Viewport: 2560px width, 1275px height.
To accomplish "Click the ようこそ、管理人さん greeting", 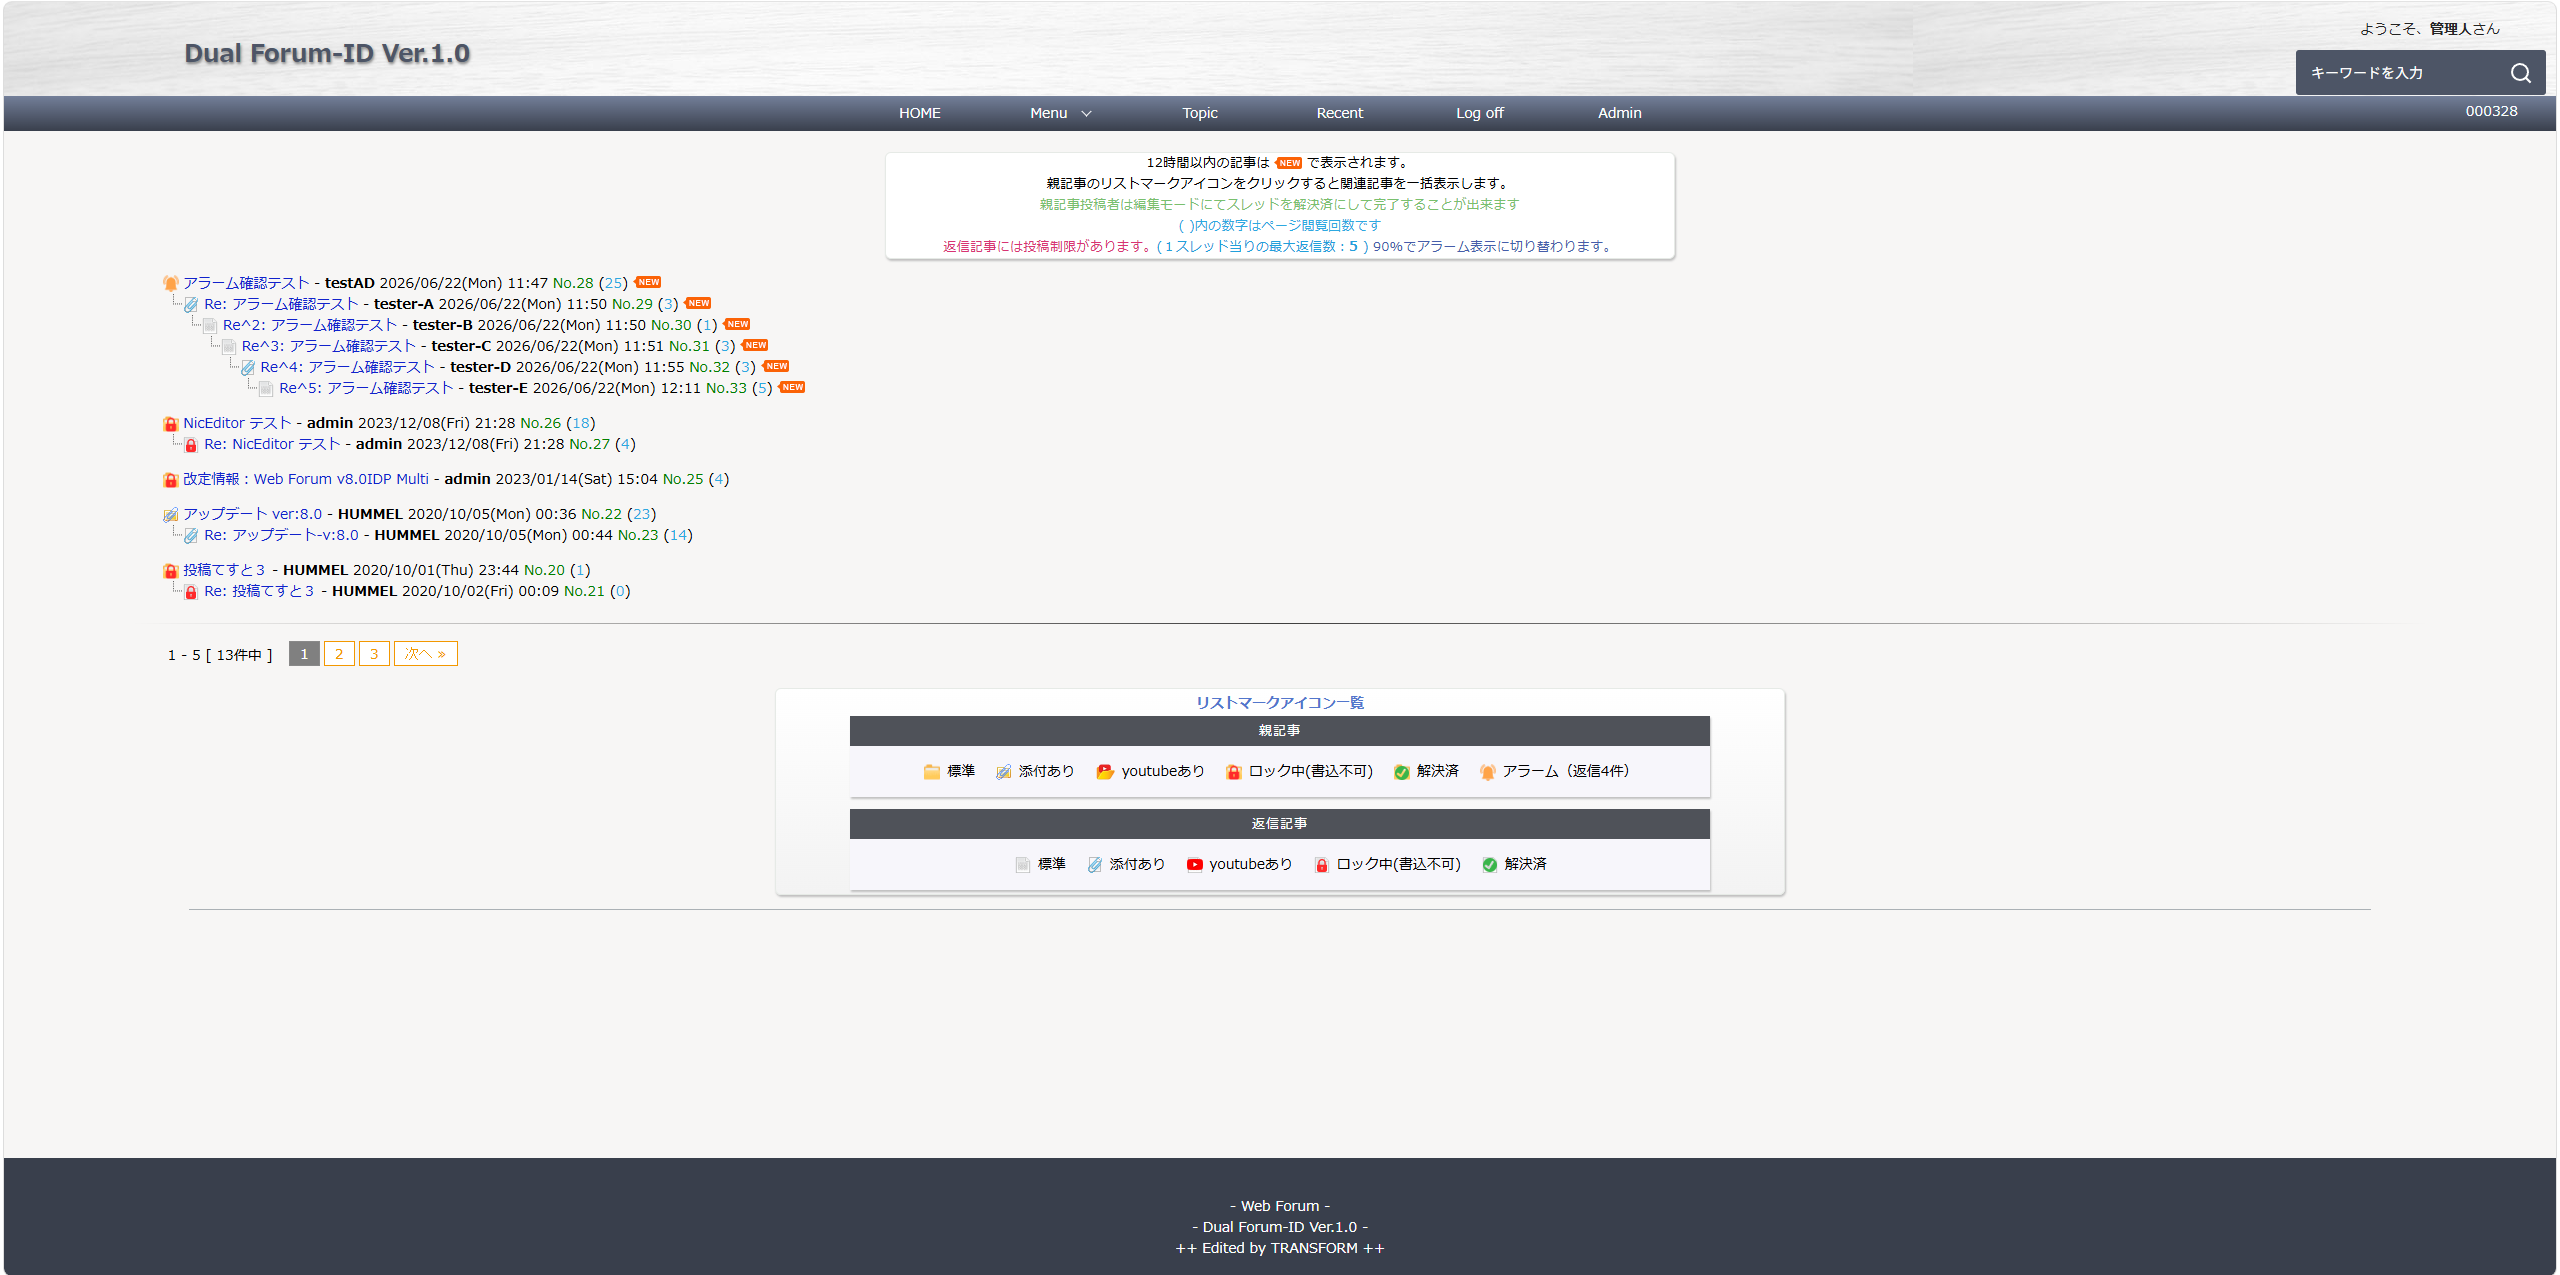I will click(x=2430, y=29).
